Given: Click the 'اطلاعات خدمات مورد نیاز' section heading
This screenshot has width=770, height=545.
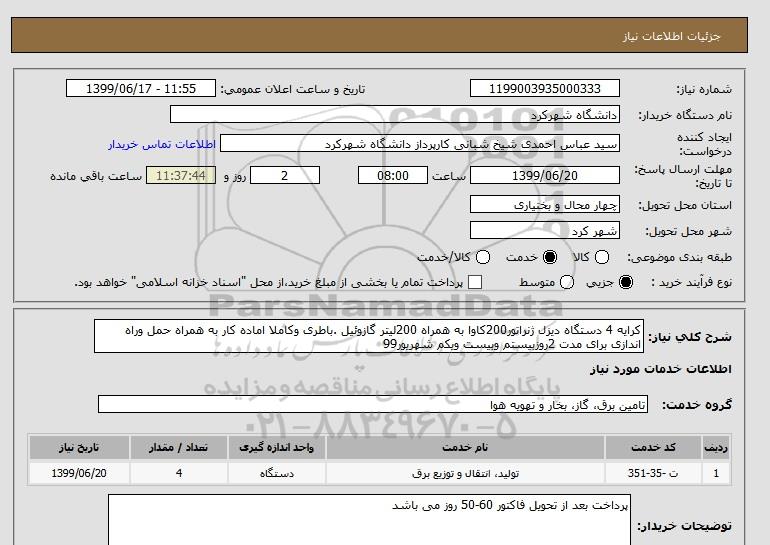Looking at the screenshot, I should (x=660, y=369).
